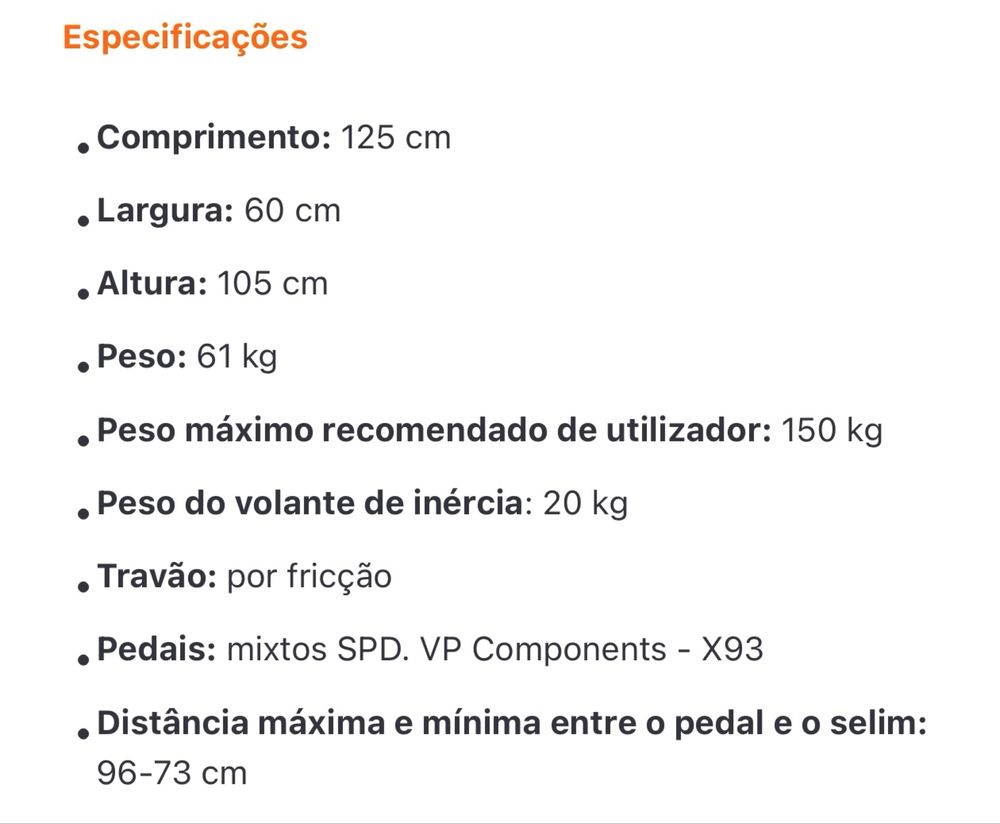Select Distância máxima e mínima label
The height and width of the screenshot is (824, 1000).
tap(511, 723)
